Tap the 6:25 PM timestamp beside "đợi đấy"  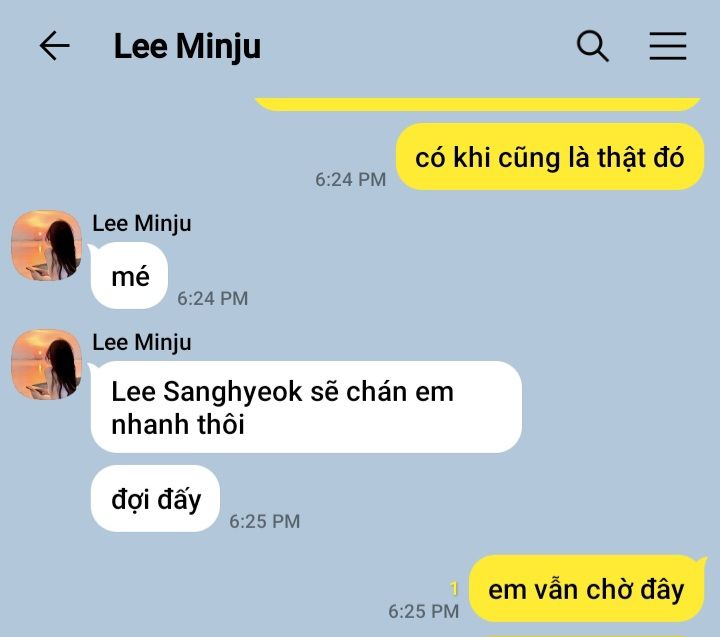(x=264, y=521)
